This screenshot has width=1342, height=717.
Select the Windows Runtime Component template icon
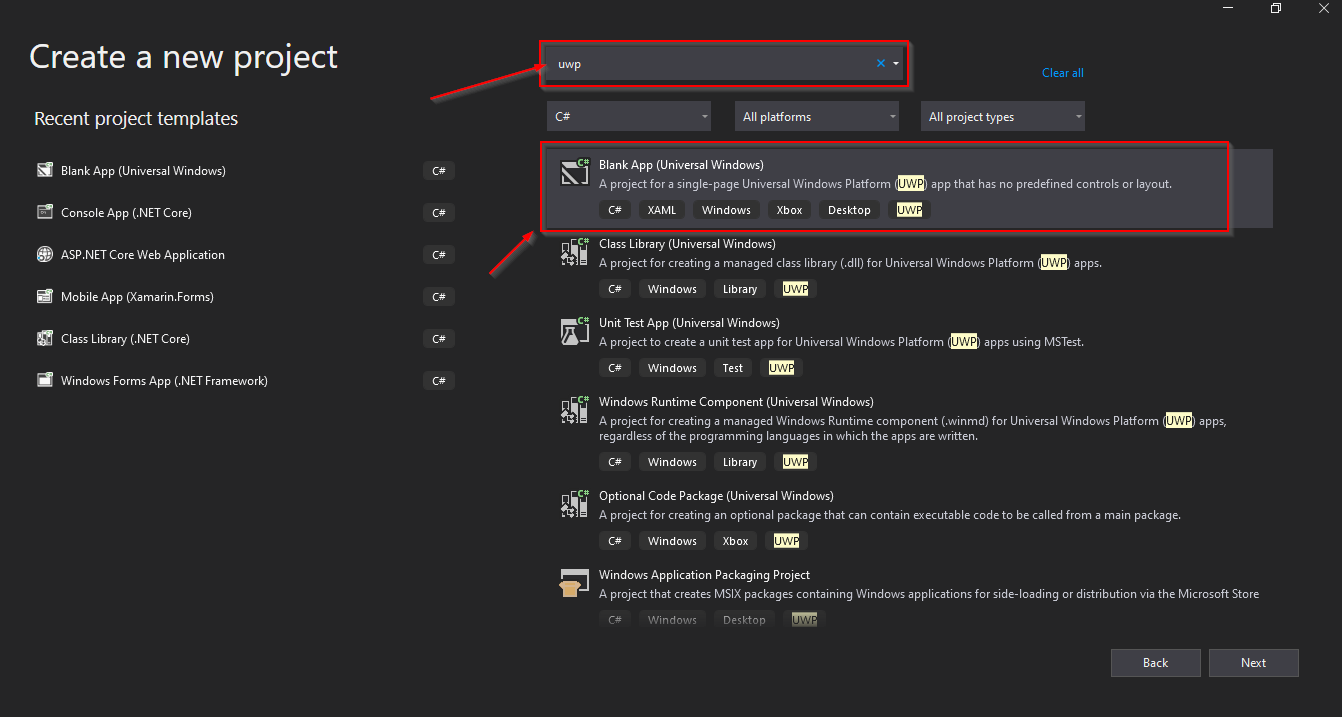click(x=574, y=409)
